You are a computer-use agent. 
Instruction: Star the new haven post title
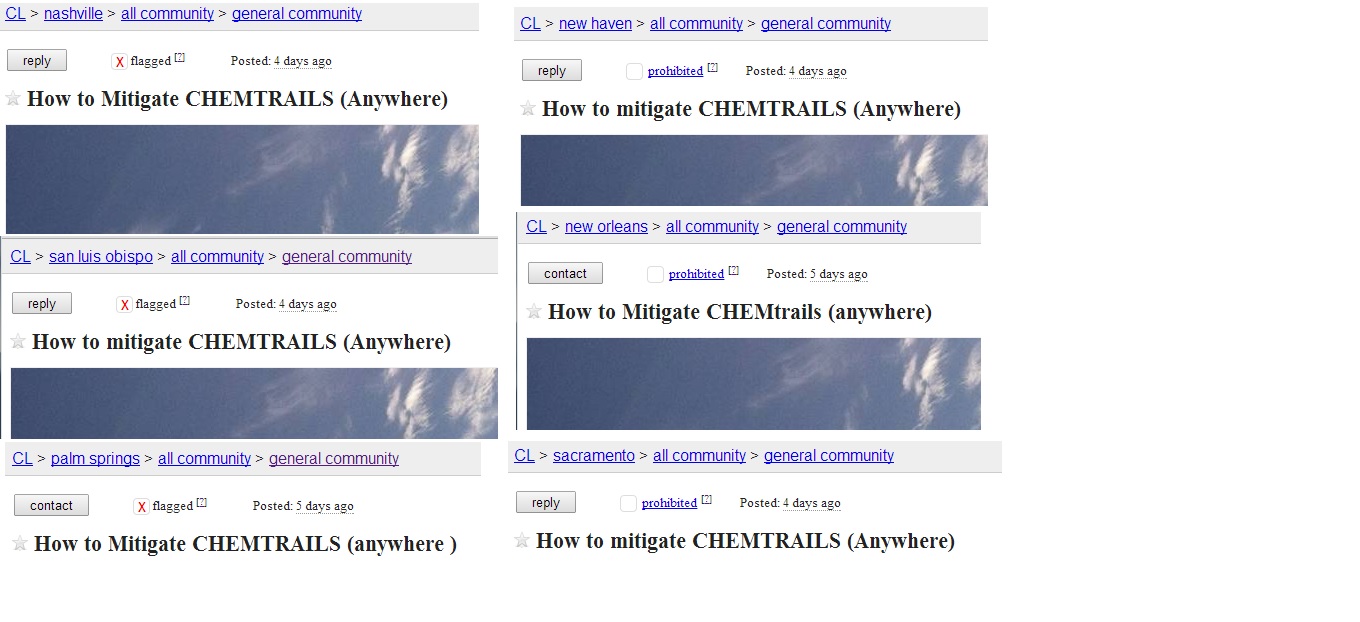pyautogui.click(x=528, y=108)
